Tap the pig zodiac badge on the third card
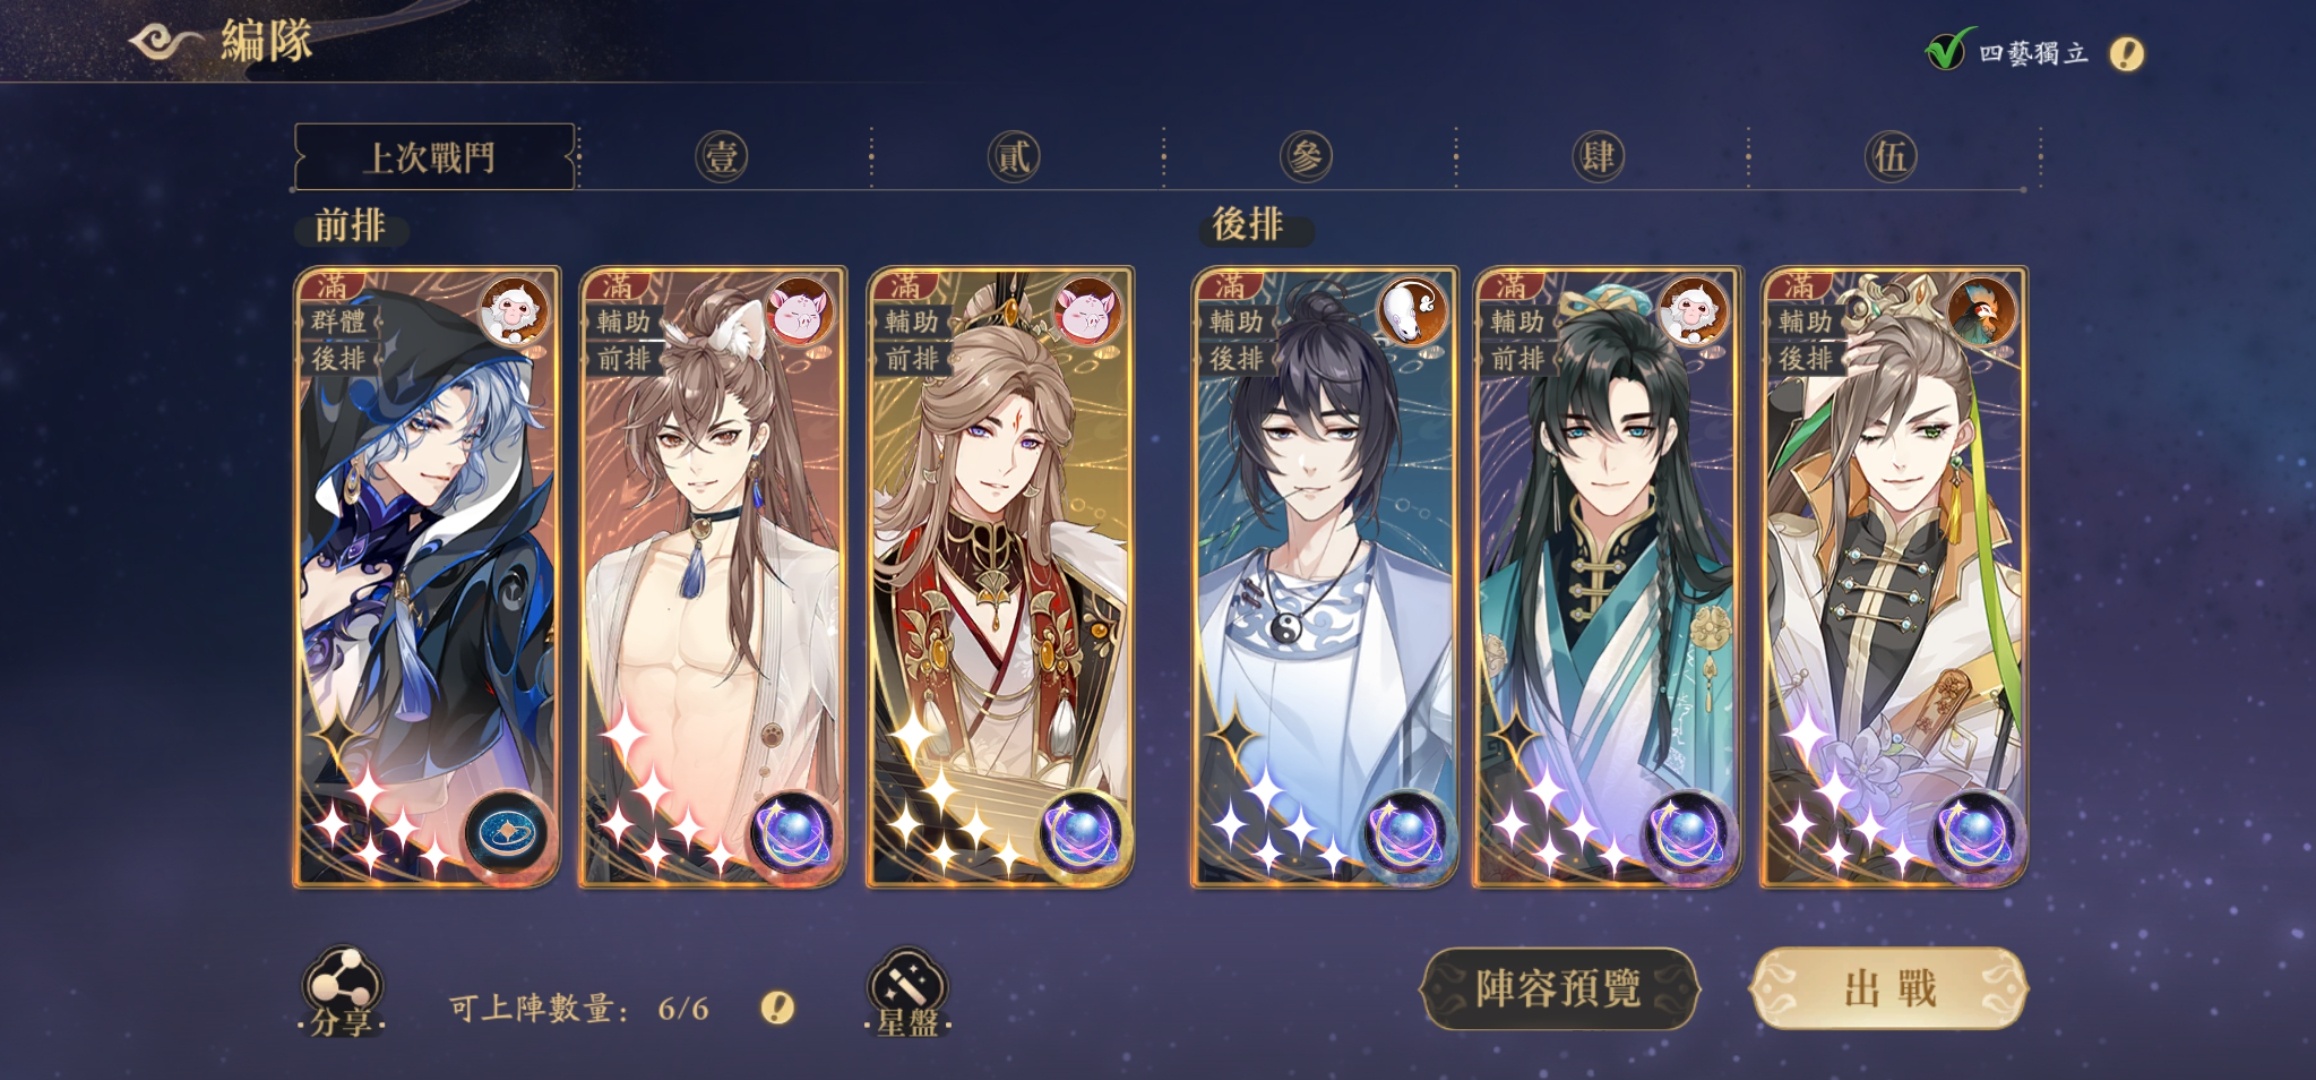The height and width of the screenshot is (1080, 2316). [1088, 311]
